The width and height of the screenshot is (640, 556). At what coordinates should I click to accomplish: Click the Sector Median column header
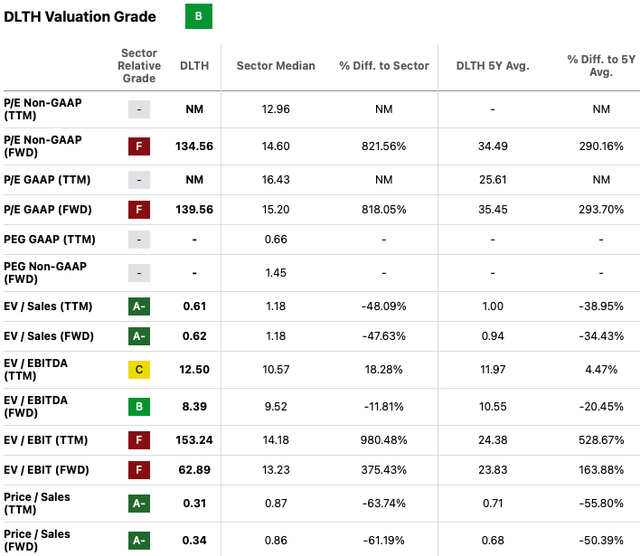tap(275, 66)
